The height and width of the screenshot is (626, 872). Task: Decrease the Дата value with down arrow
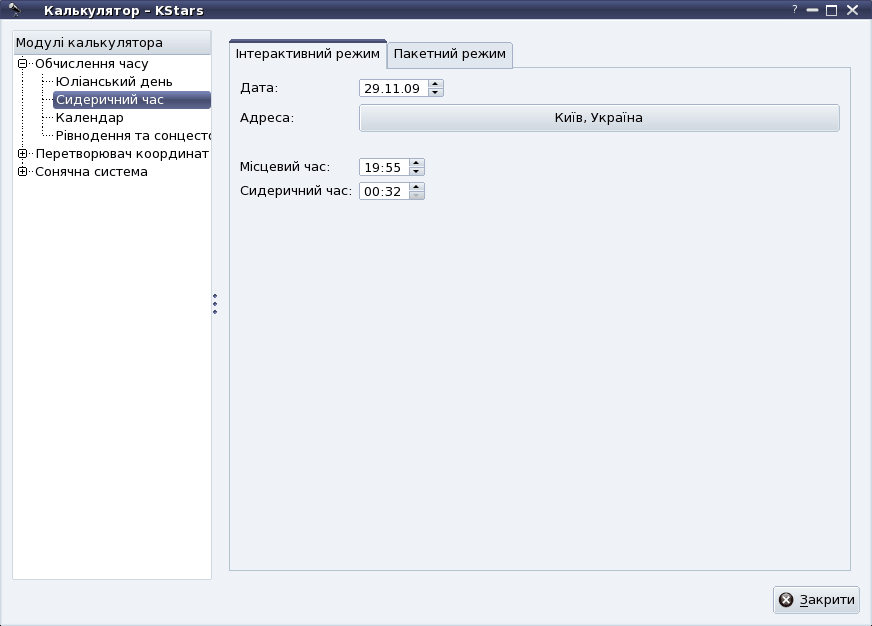pos(435,93)
